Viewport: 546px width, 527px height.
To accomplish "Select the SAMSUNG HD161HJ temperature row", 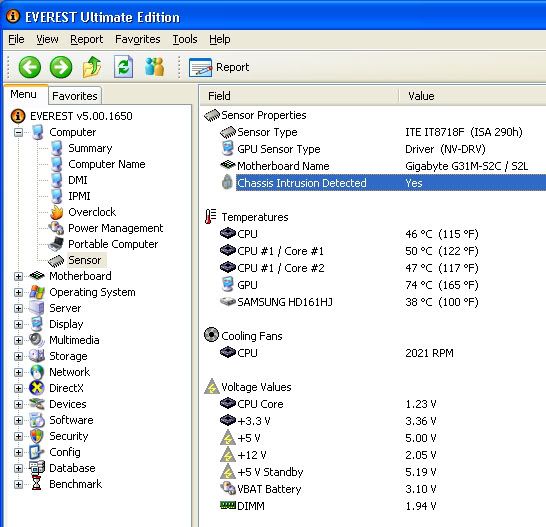I will 383,302.
